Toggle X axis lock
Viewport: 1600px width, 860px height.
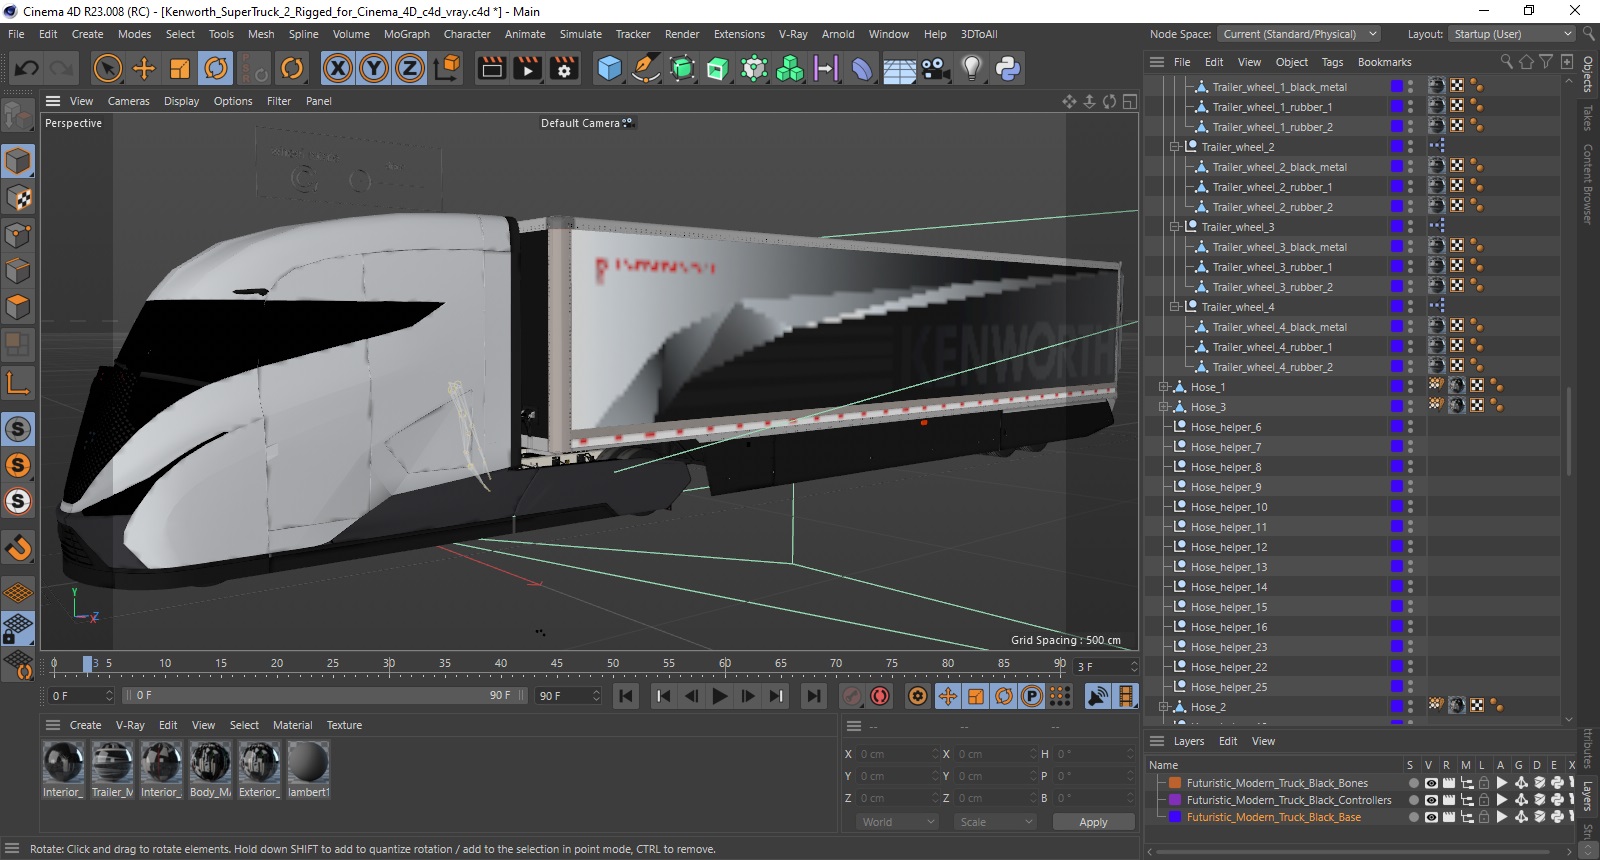click(x=338, y=68)
